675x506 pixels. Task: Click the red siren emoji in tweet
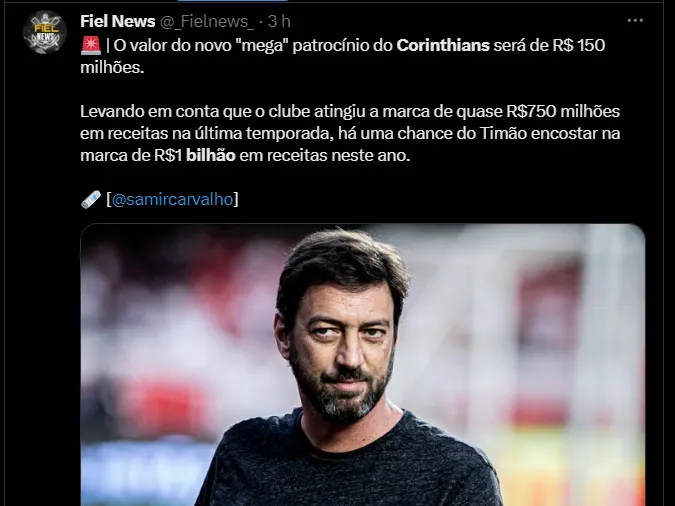[90, 45]
